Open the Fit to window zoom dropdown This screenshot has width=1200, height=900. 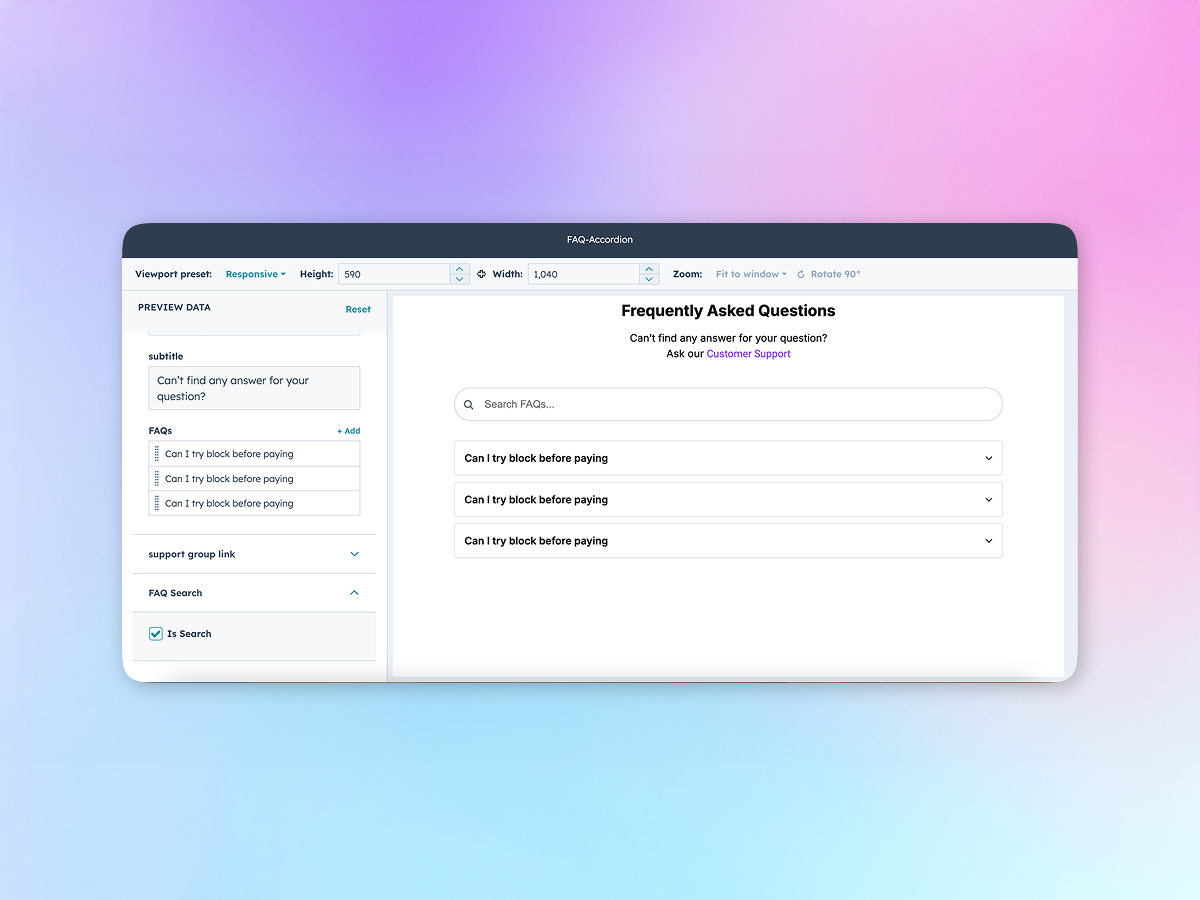(x=749, y=273)
